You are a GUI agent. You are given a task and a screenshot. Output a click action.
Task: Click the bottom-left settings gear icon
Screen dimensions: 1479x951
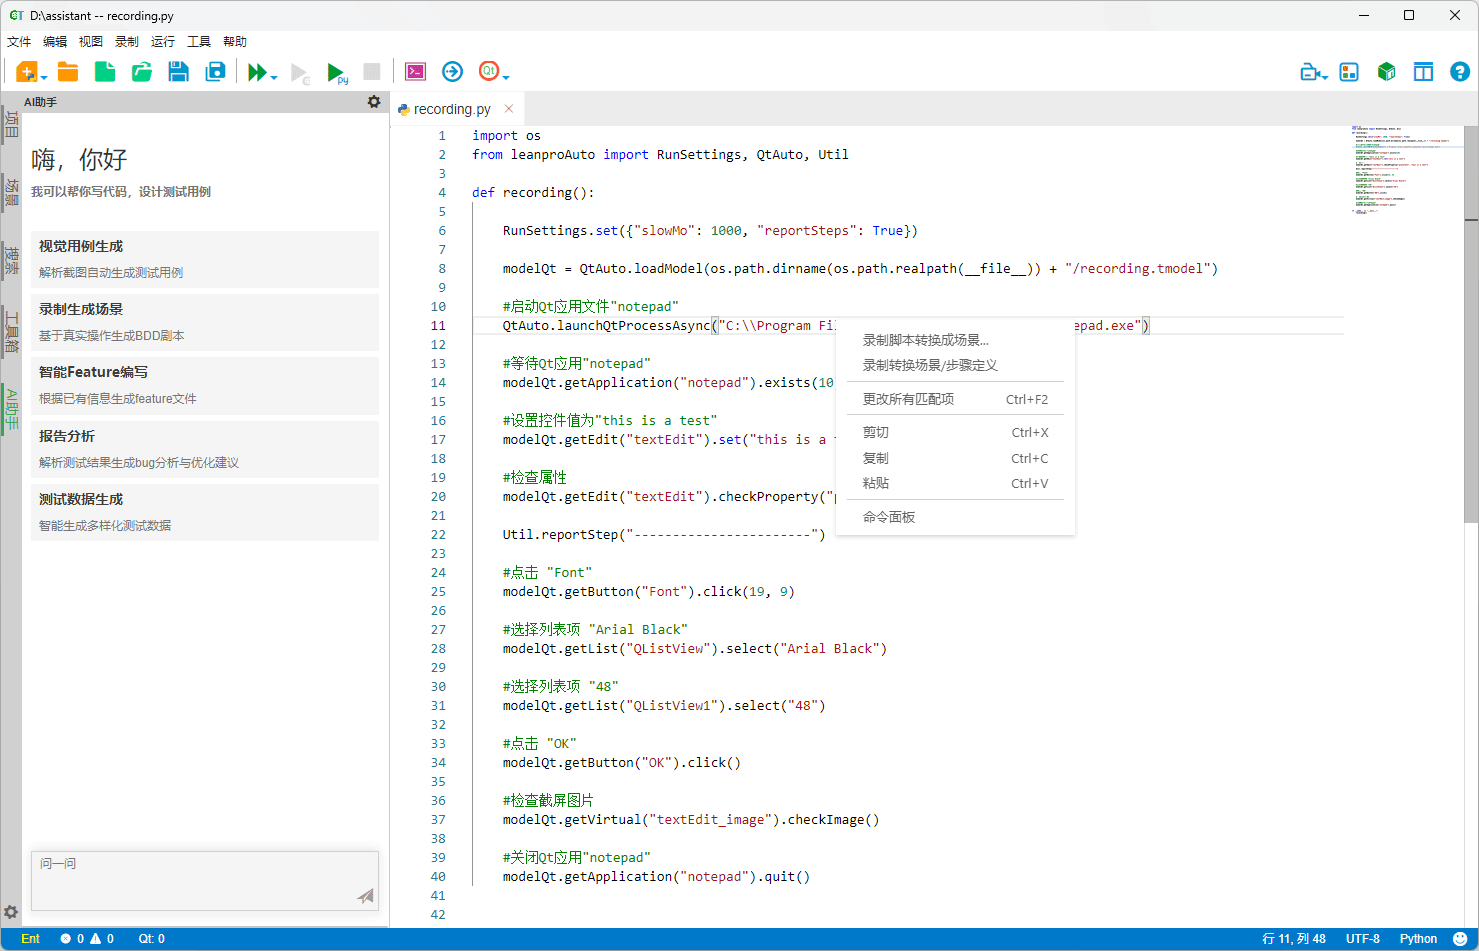click(x=11, y=912)
